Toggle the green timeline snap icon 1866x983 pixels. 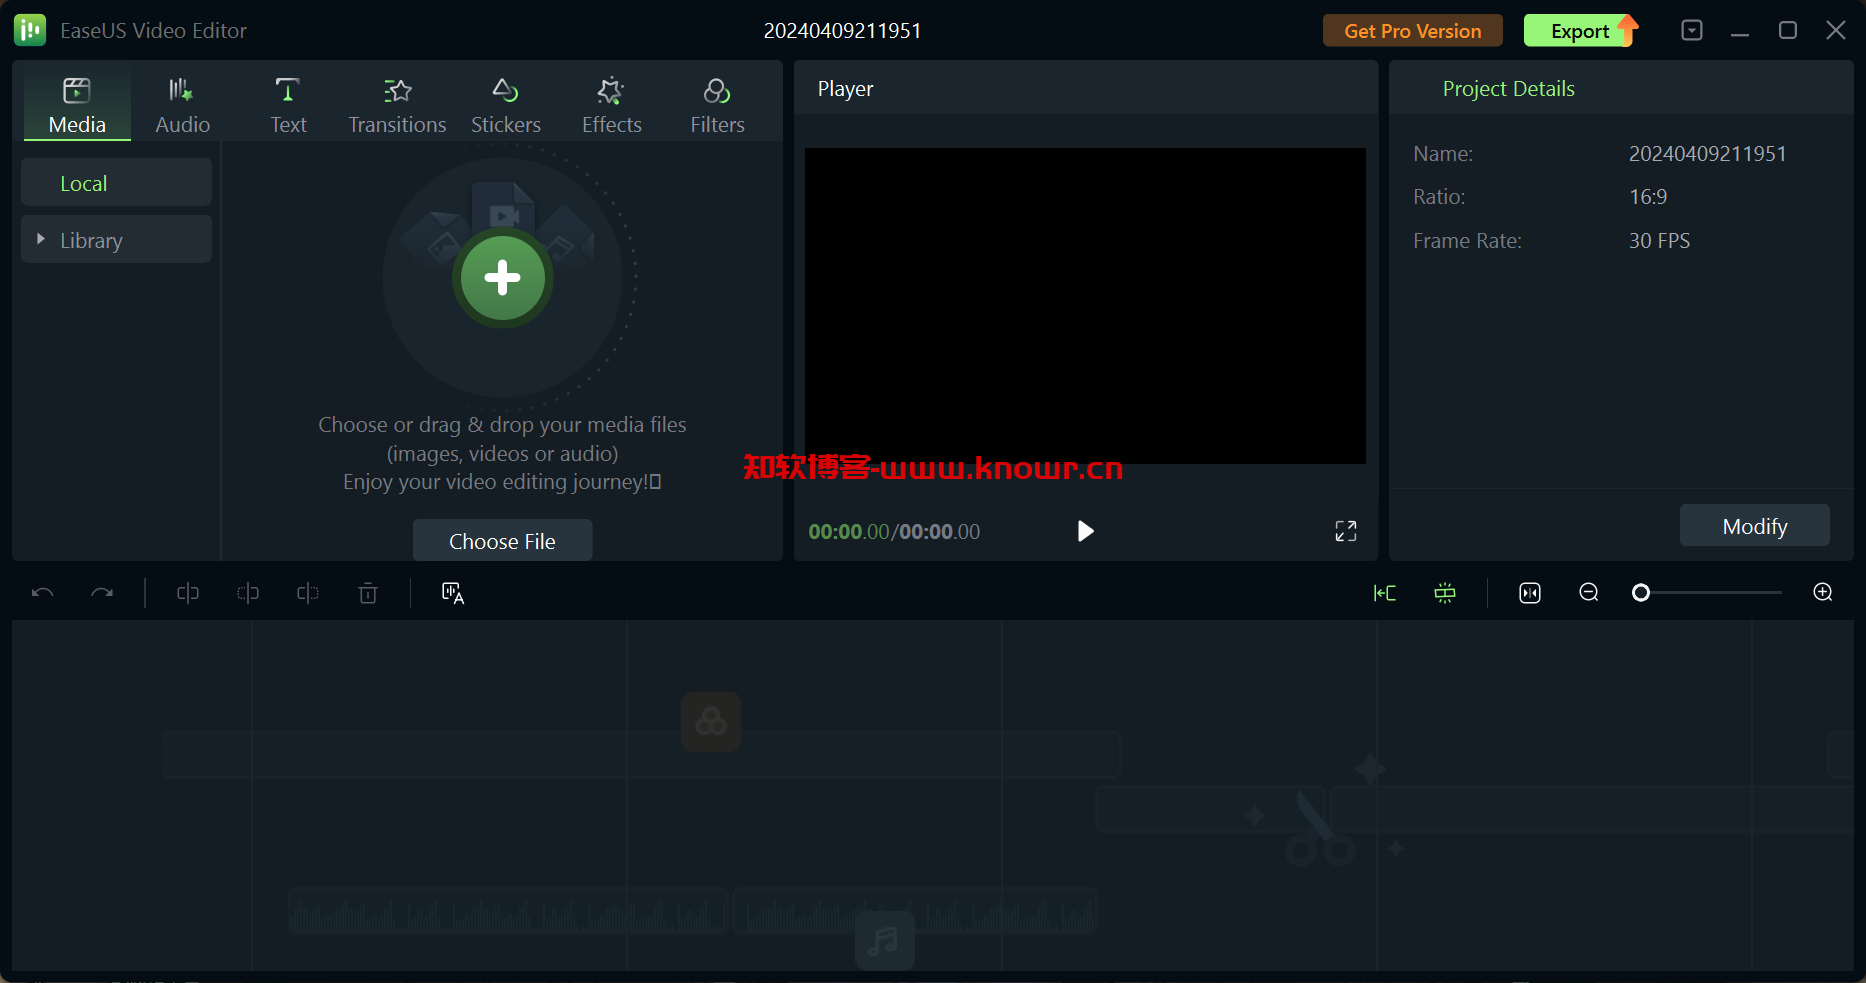1385,593
